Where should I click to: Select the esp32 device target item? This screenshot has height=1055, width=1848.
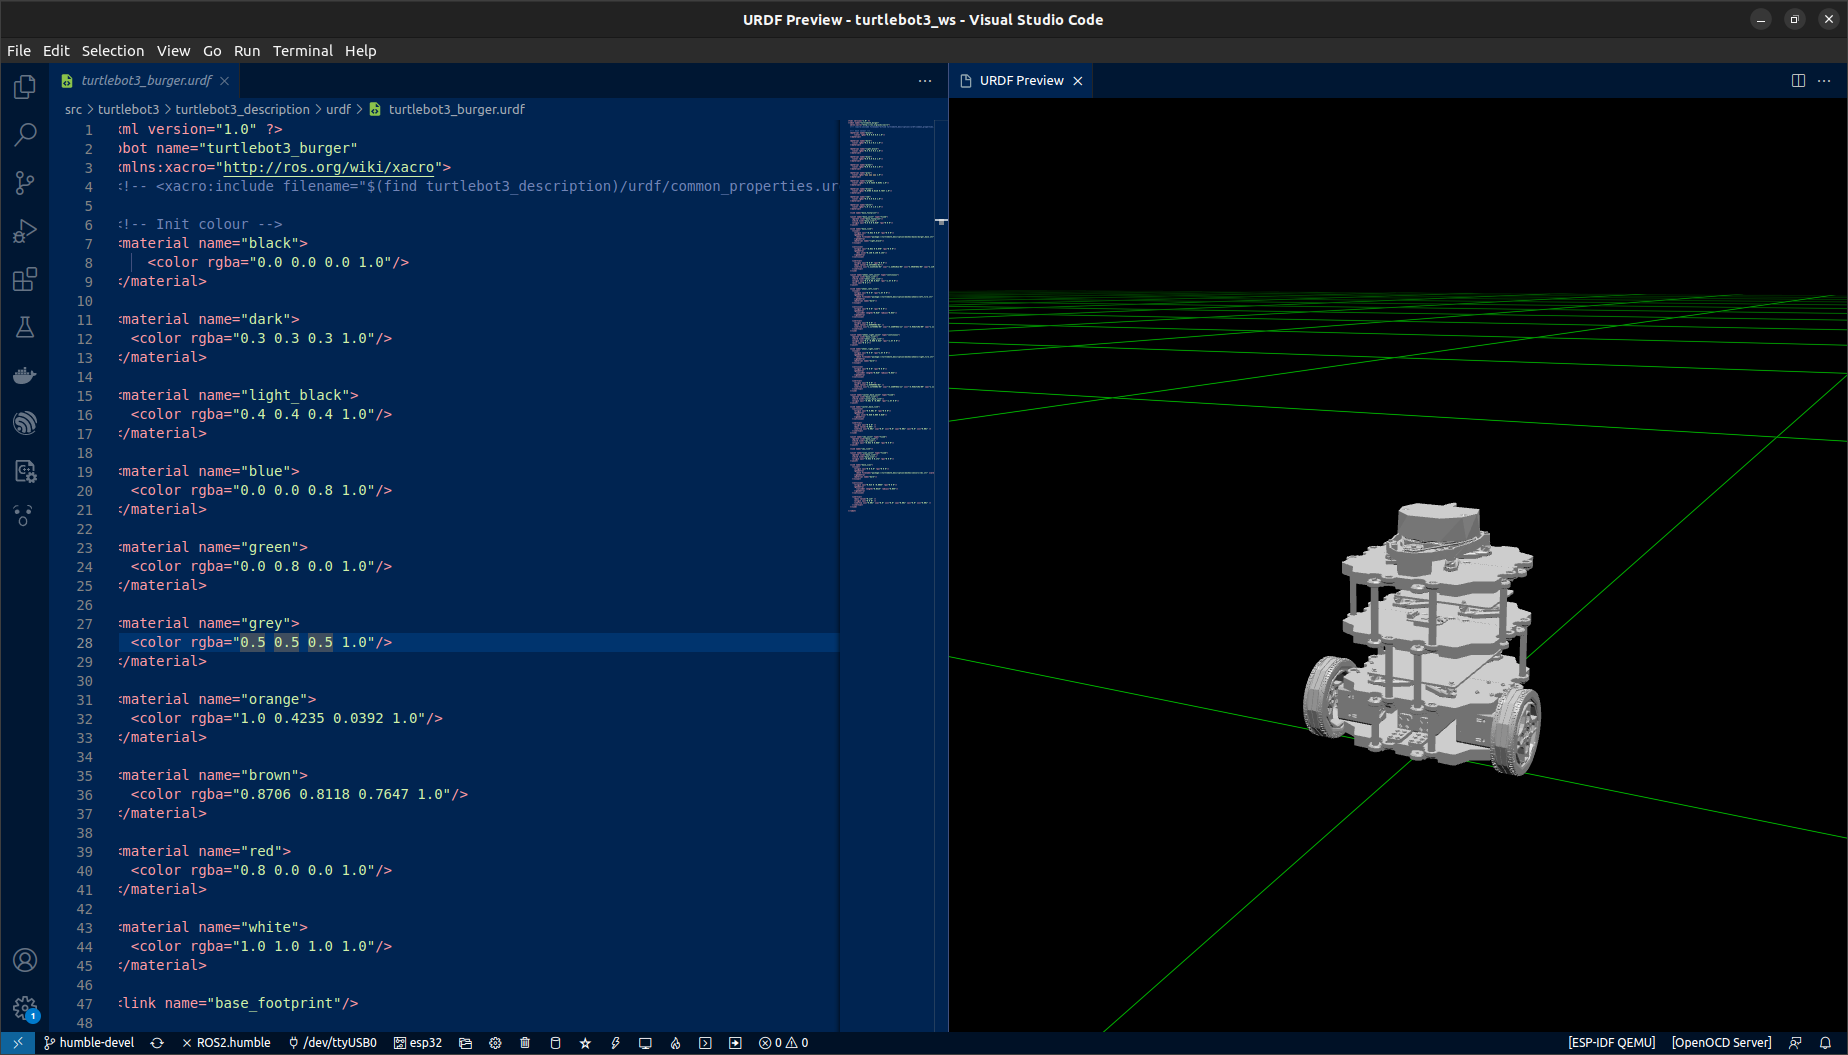[x=418, y=1043]
